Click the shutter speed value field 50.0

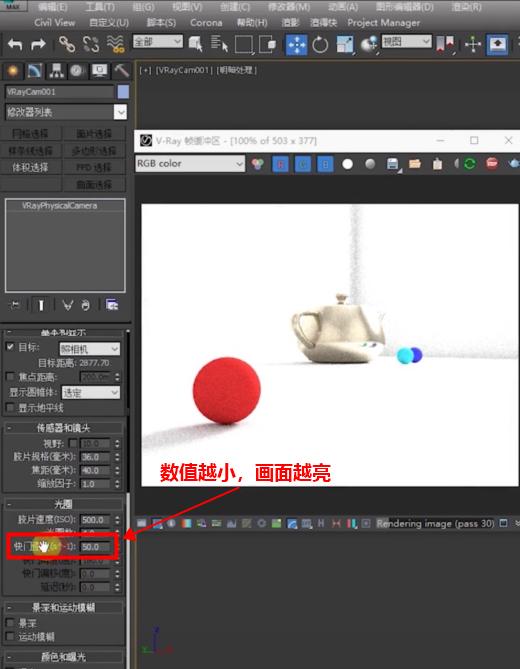pos(96,547)
